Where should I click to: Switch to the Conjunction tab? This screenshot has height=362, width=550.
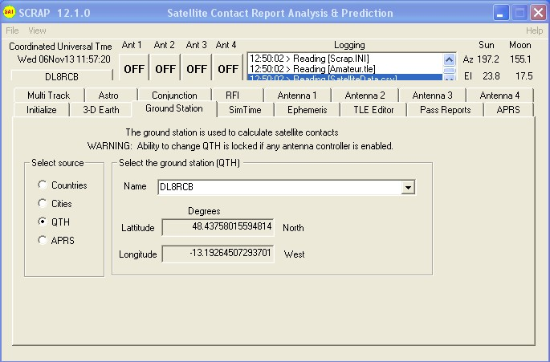pos(174,95)
